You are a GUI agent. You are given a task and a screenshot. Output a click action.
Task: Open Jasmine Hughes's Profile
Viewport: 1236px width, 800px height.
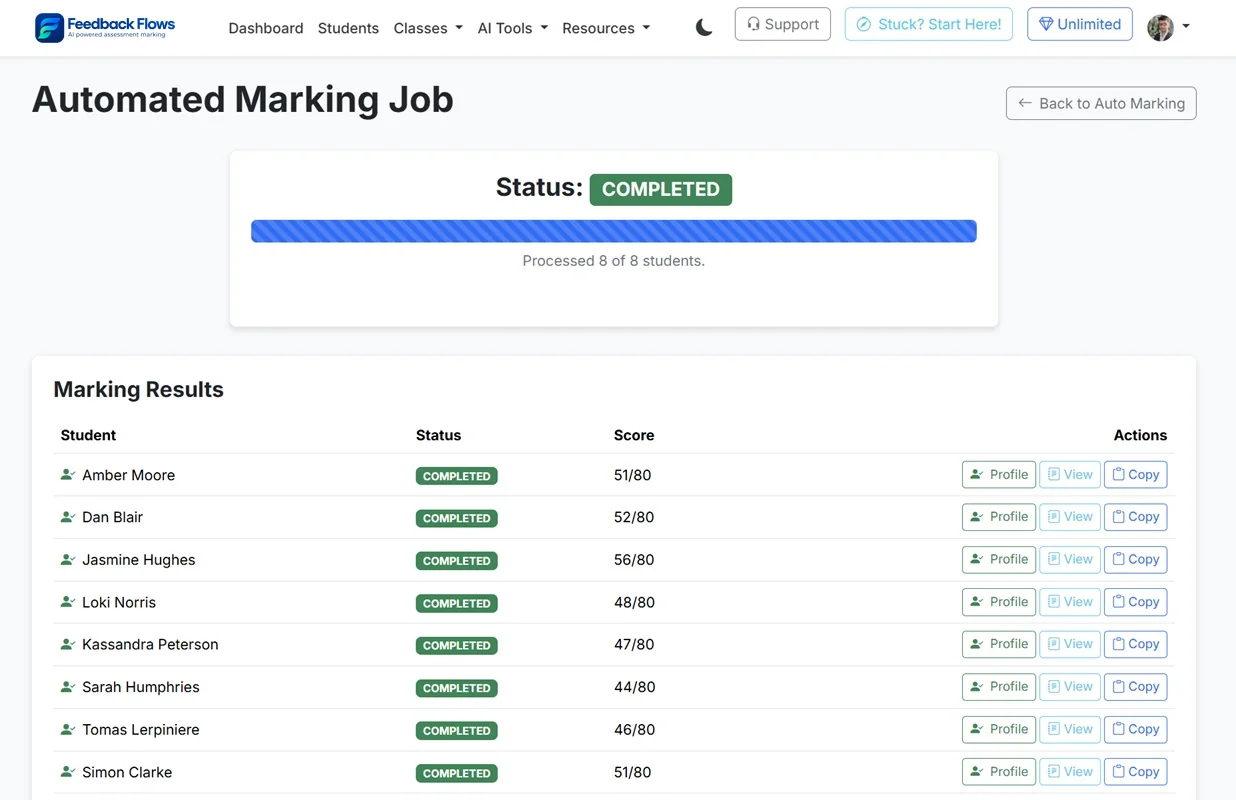point(999,560)
